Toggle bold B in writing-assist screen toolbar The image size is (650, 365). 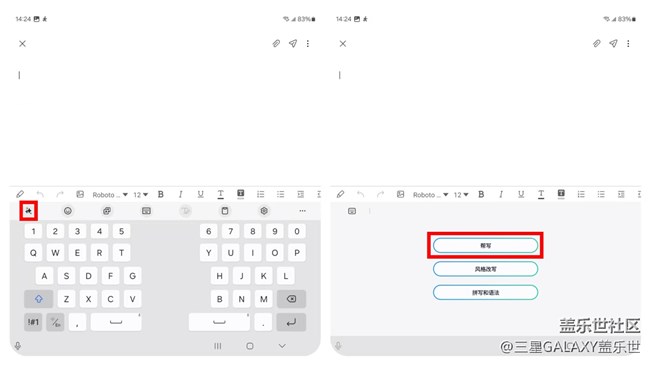click(481, 194)
